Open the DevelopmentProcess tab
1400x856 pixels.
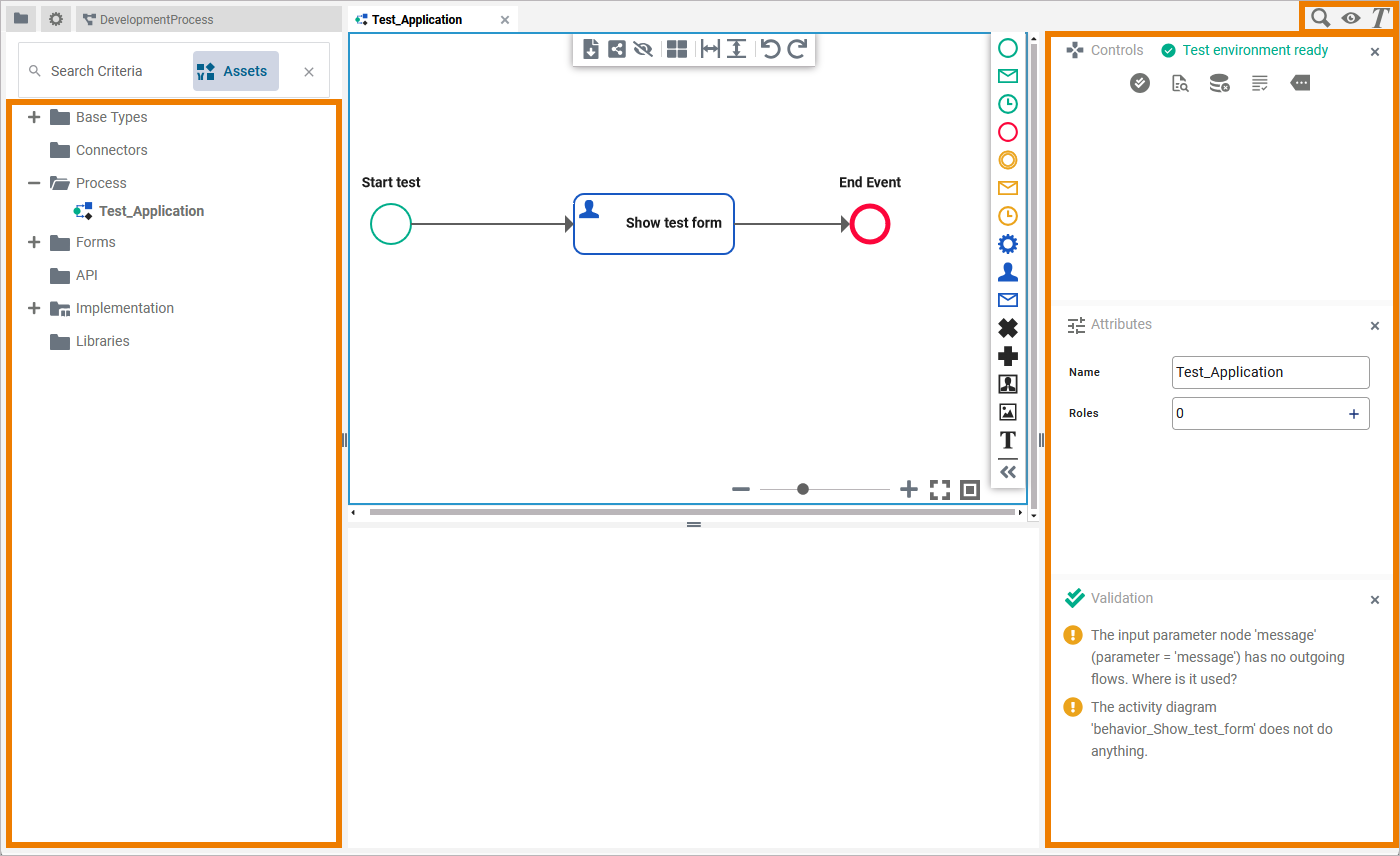click(x=156, y=19)
